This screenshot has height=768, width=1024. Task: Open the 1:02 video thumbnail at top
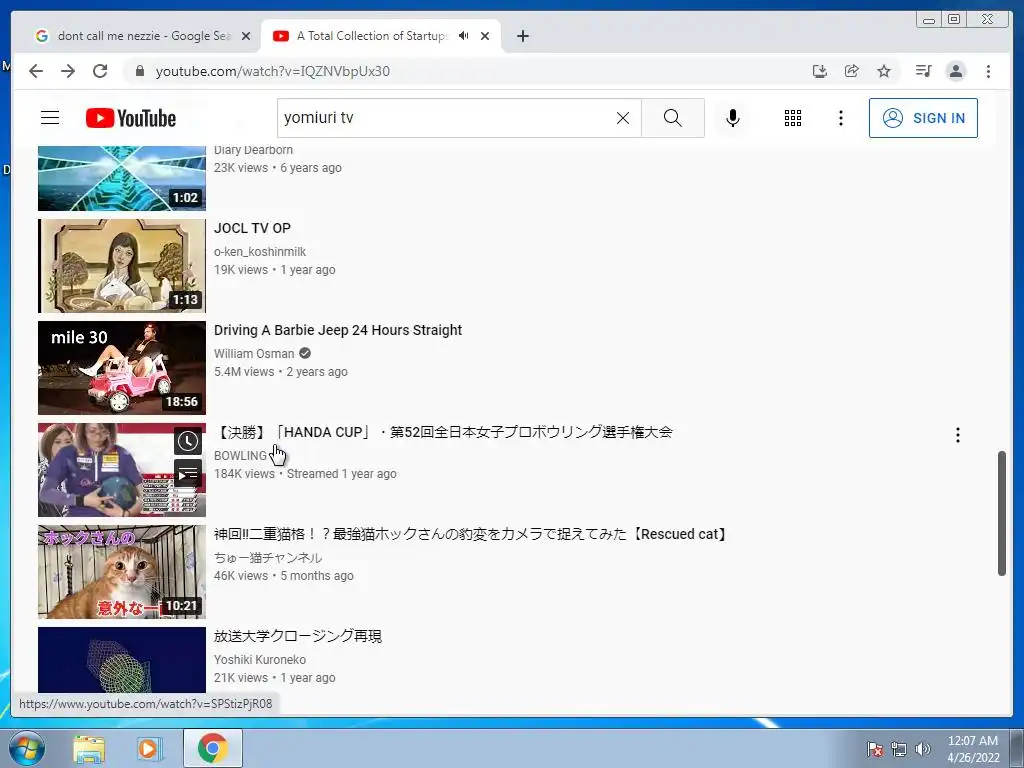pos(122,178)
